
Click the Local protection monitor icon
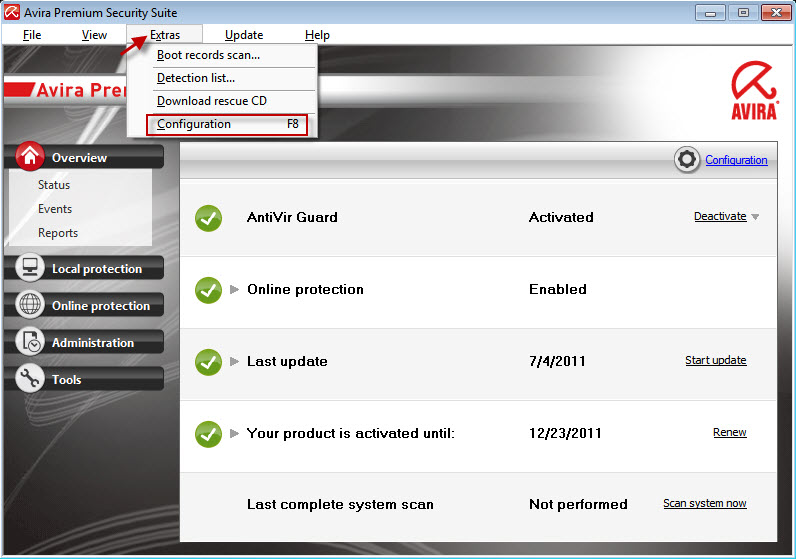coord(29,267)
